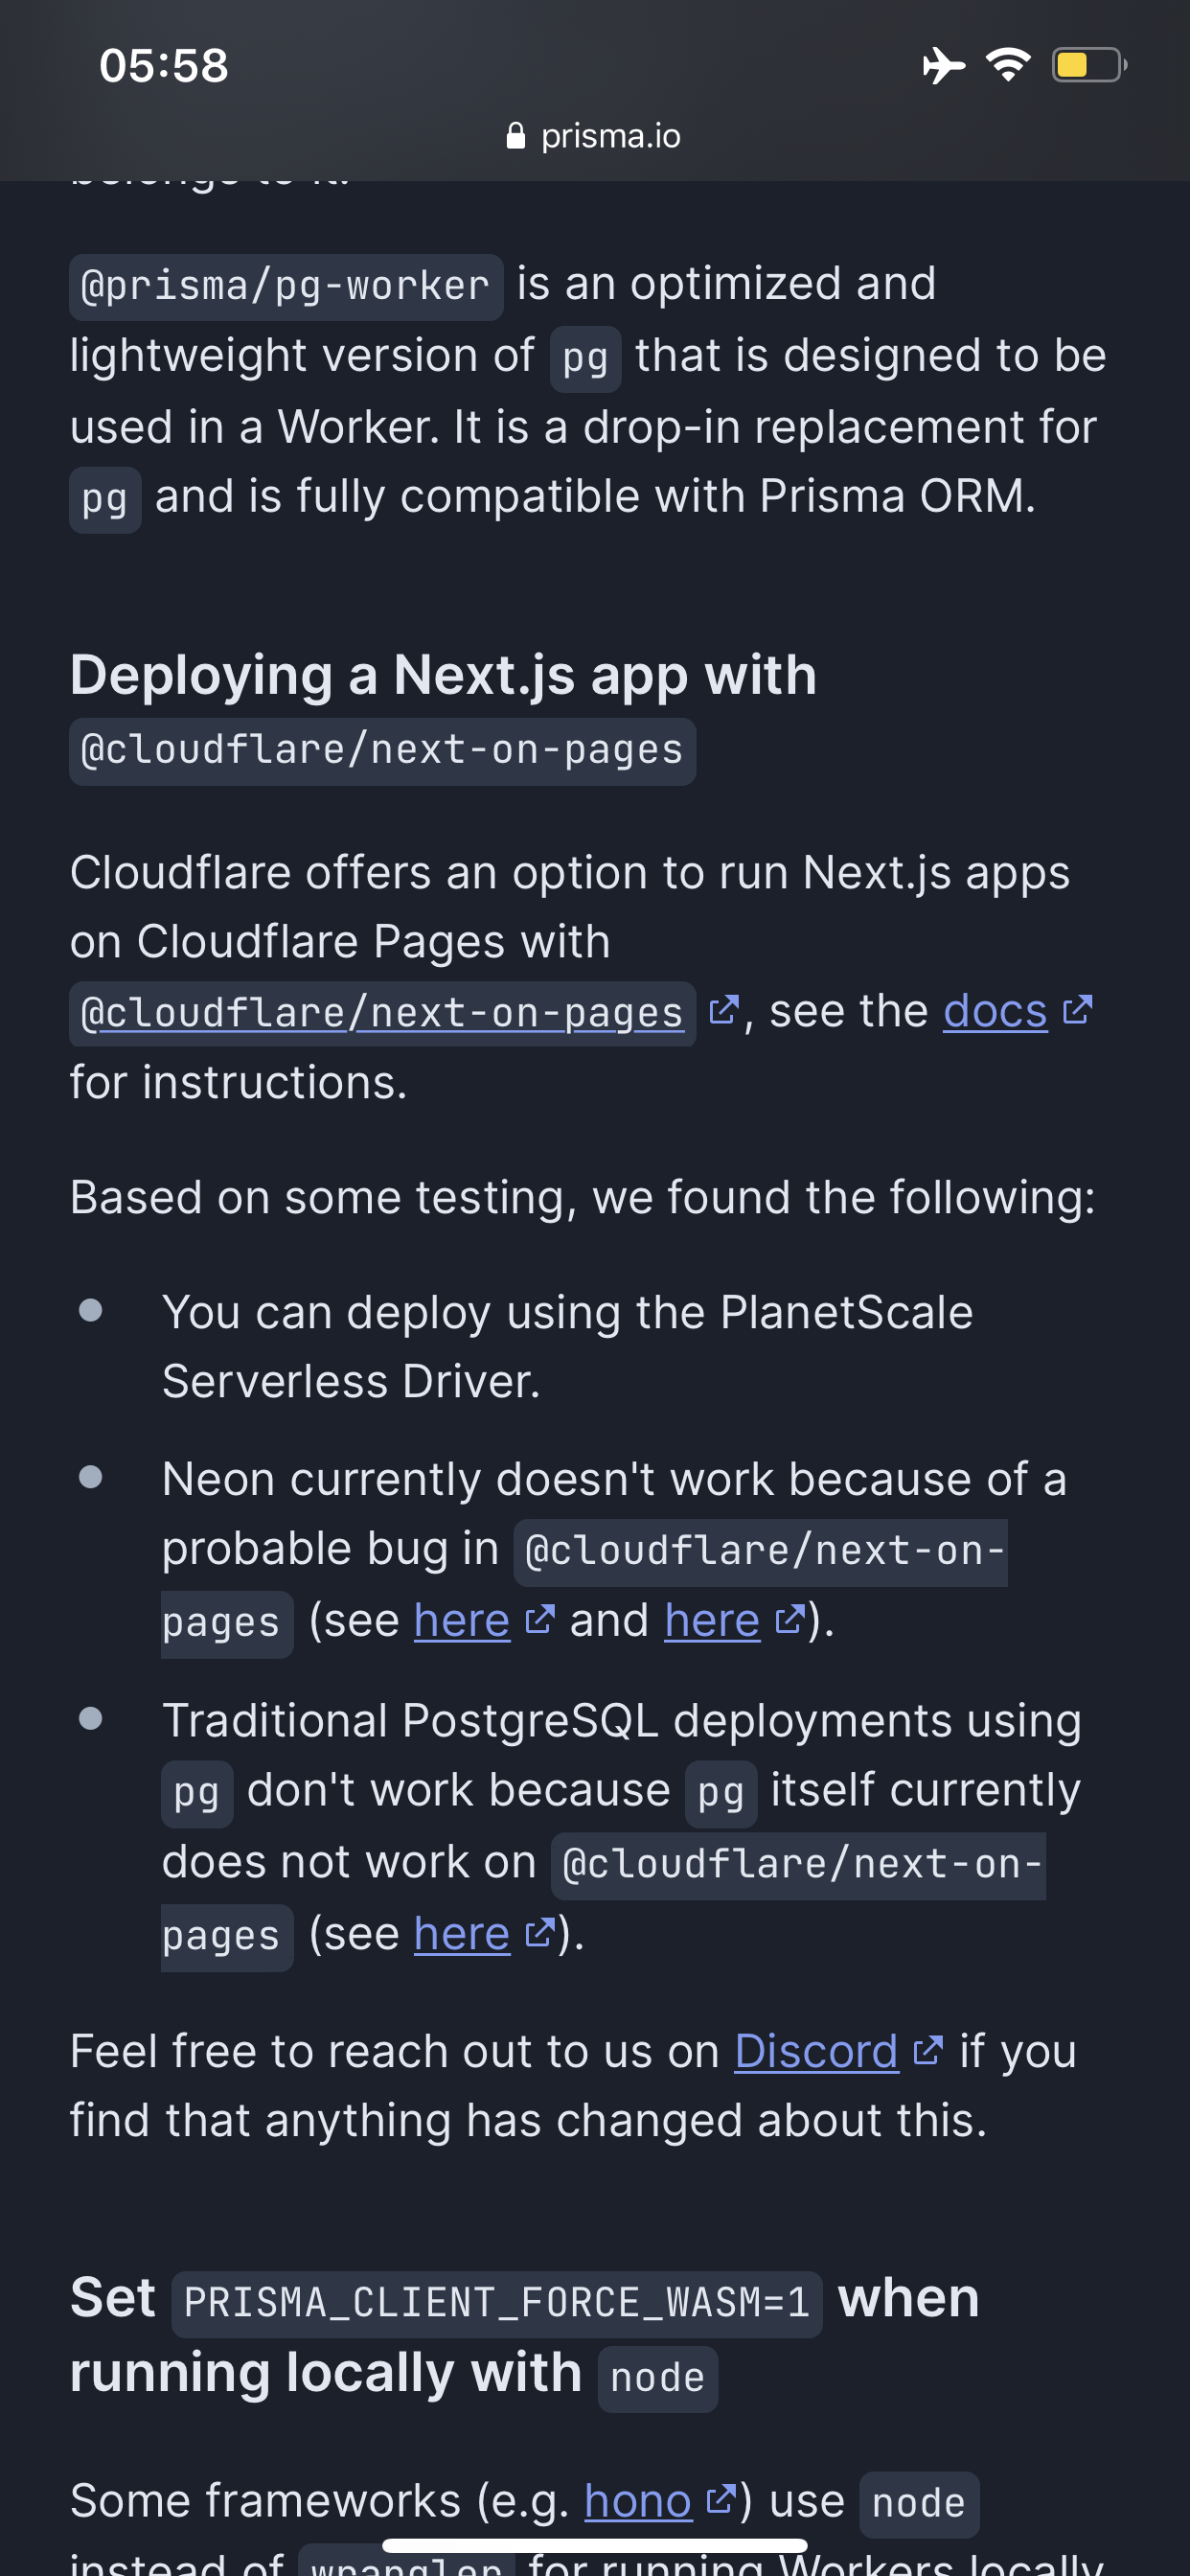Open the Discord link
This screenshot has width=1190, height=2576.
pyautogui.click(x=816, y=2052)
